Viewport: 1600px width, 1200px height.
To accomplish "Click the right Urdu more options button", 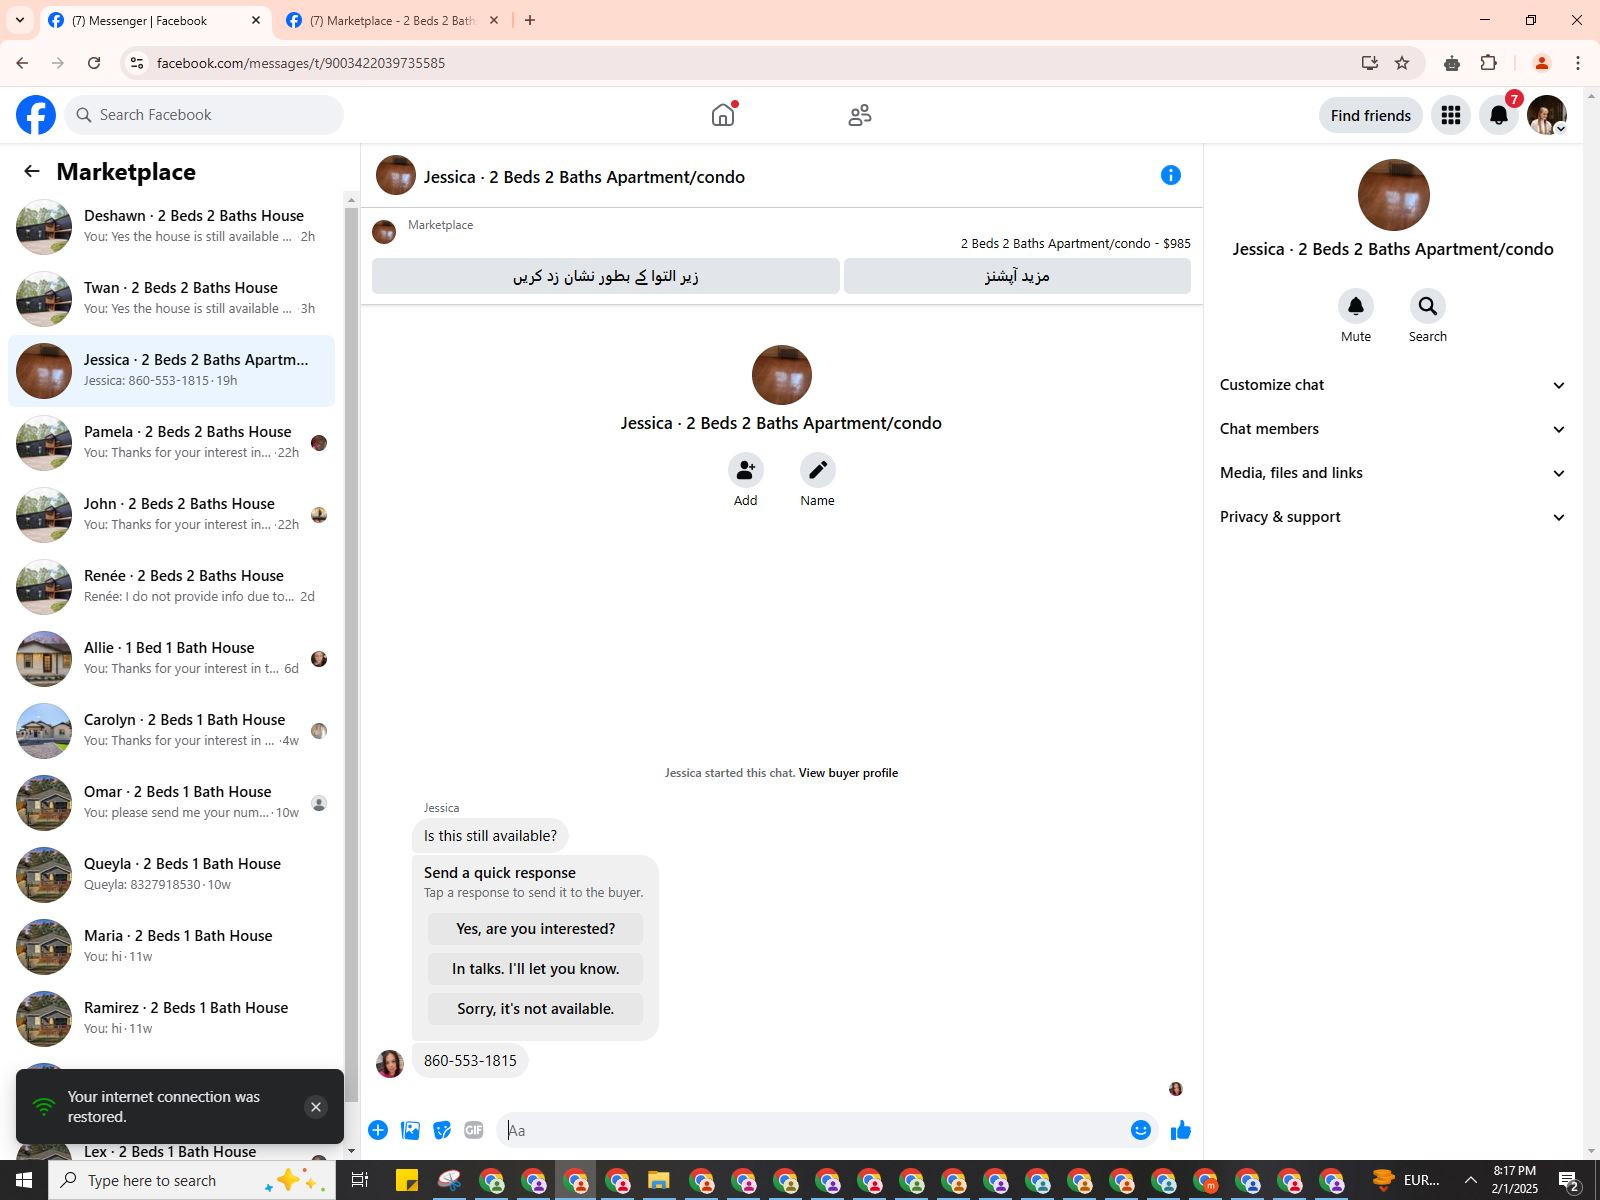I will [x=1017, y=276].
